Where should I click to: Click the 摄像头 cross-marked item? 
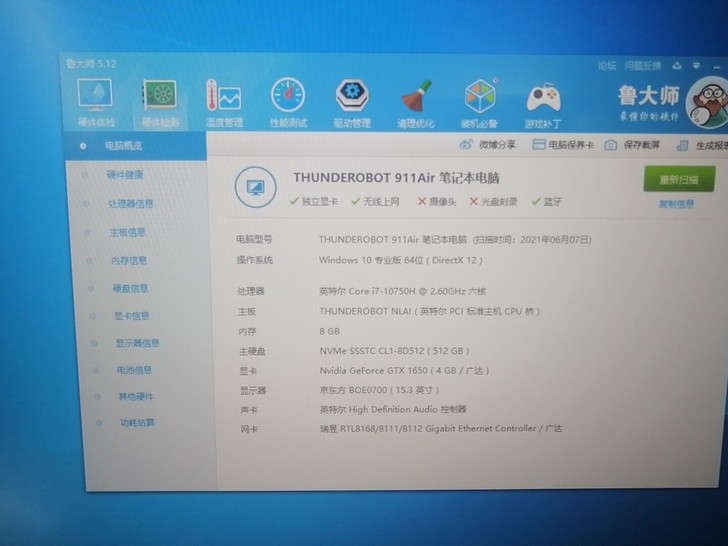pos(437,202)
